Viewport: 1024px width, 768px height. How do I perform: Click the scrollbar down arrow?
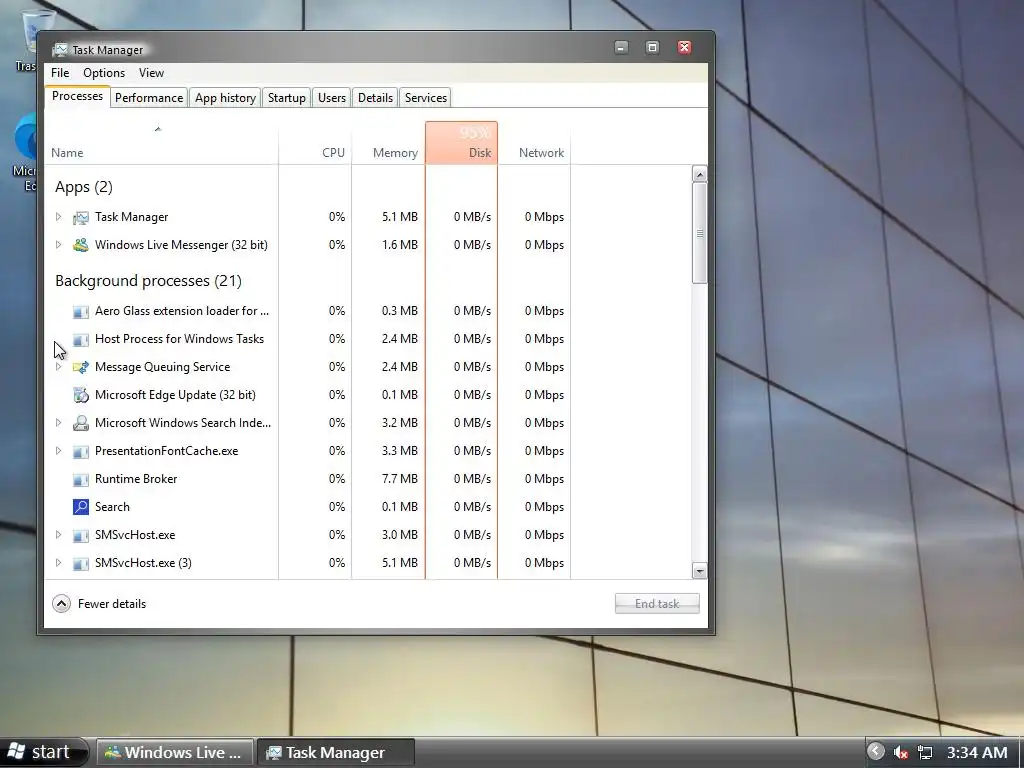click(x=699, y=571)
